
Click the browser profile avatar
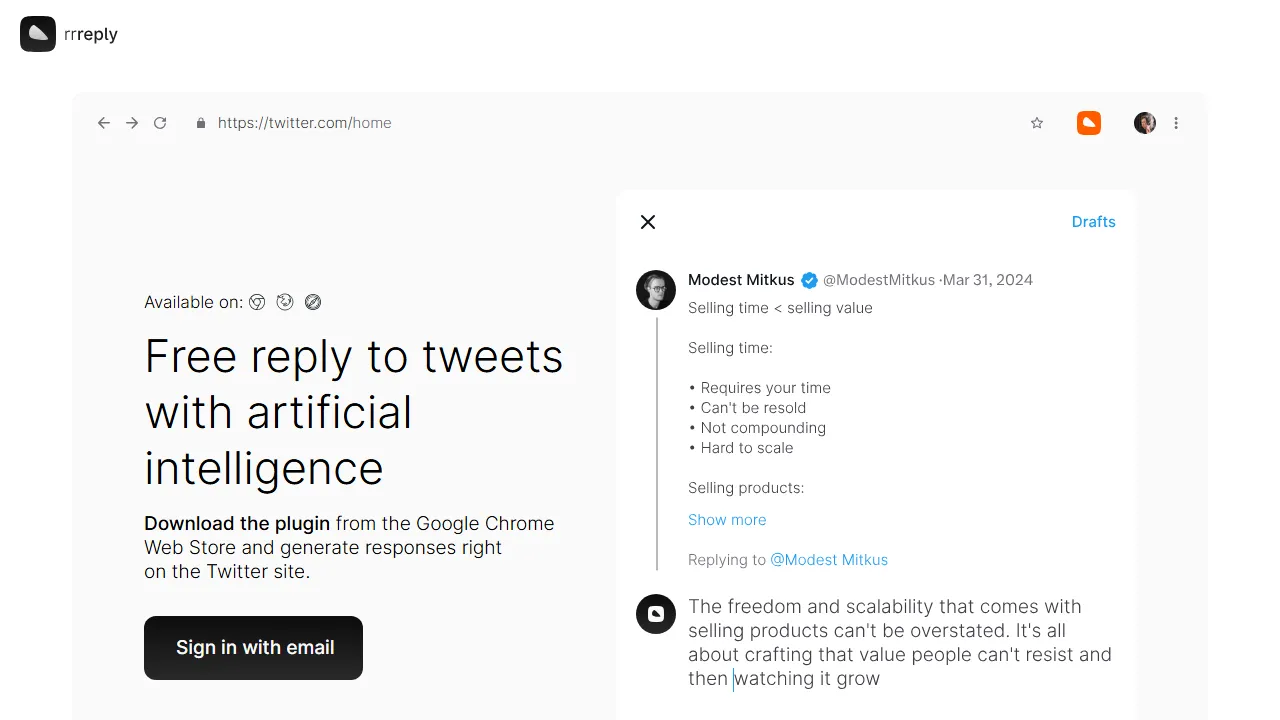click(x=1144, y=122)
